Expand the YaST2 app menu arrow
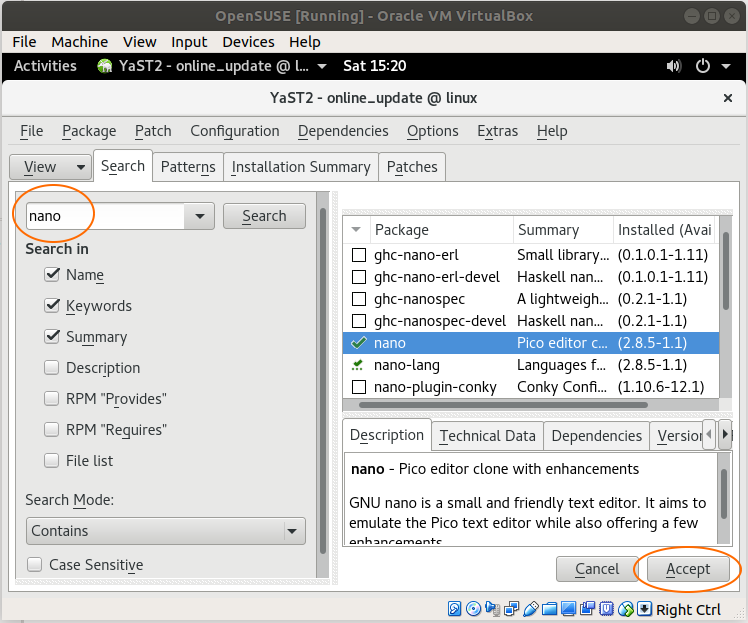748x623 pixels. [x=322, y=66]
